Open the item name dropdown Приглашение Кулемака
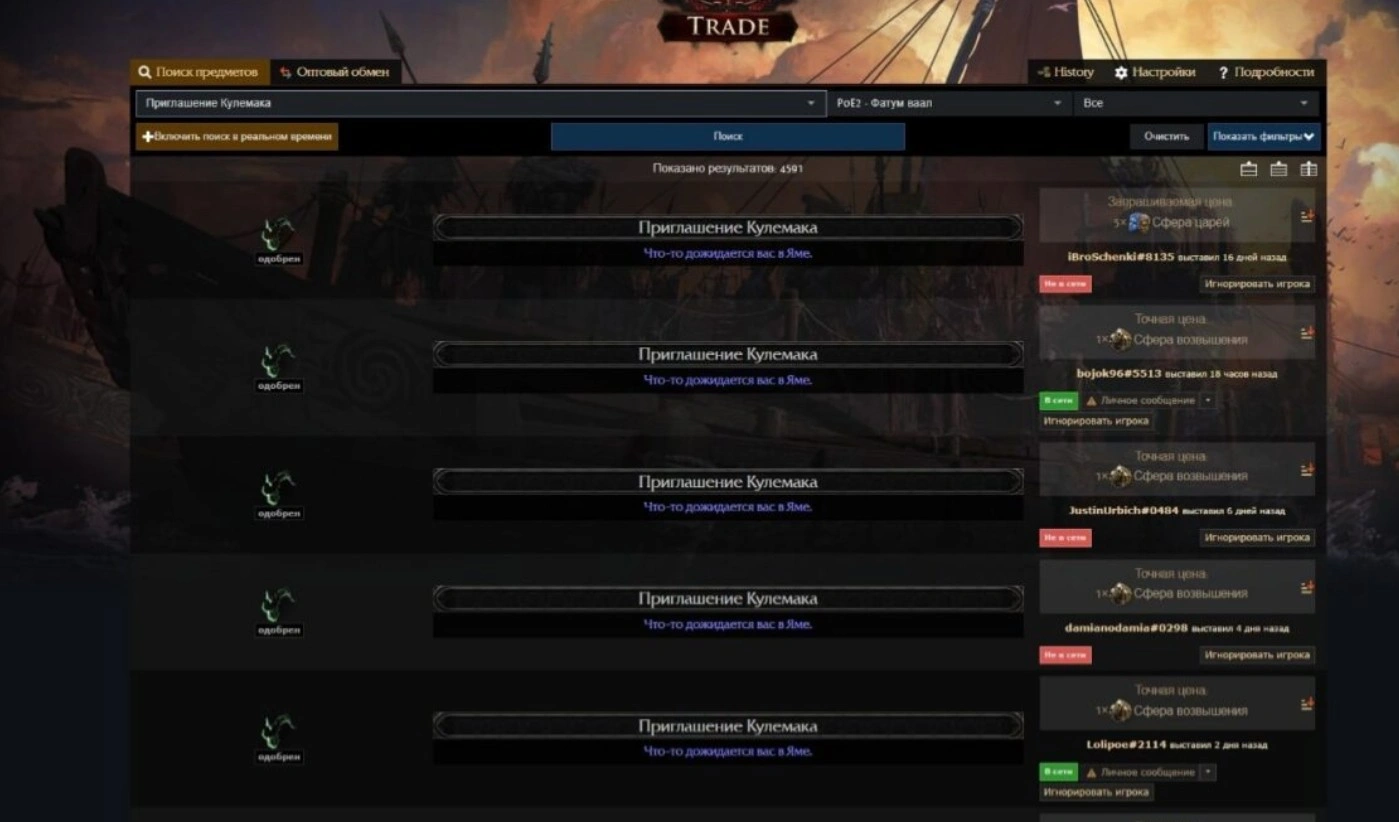The width and height of the screenshot is (1399, 822). (479, 103)
